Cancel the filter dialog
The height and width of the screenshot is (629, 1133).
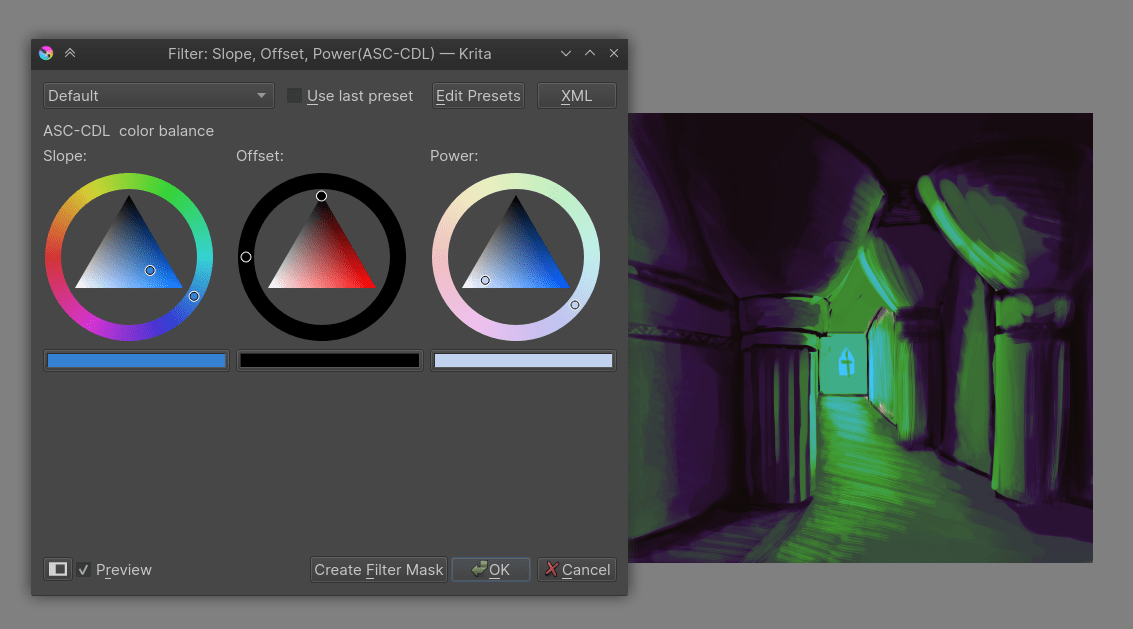point(576,569)
